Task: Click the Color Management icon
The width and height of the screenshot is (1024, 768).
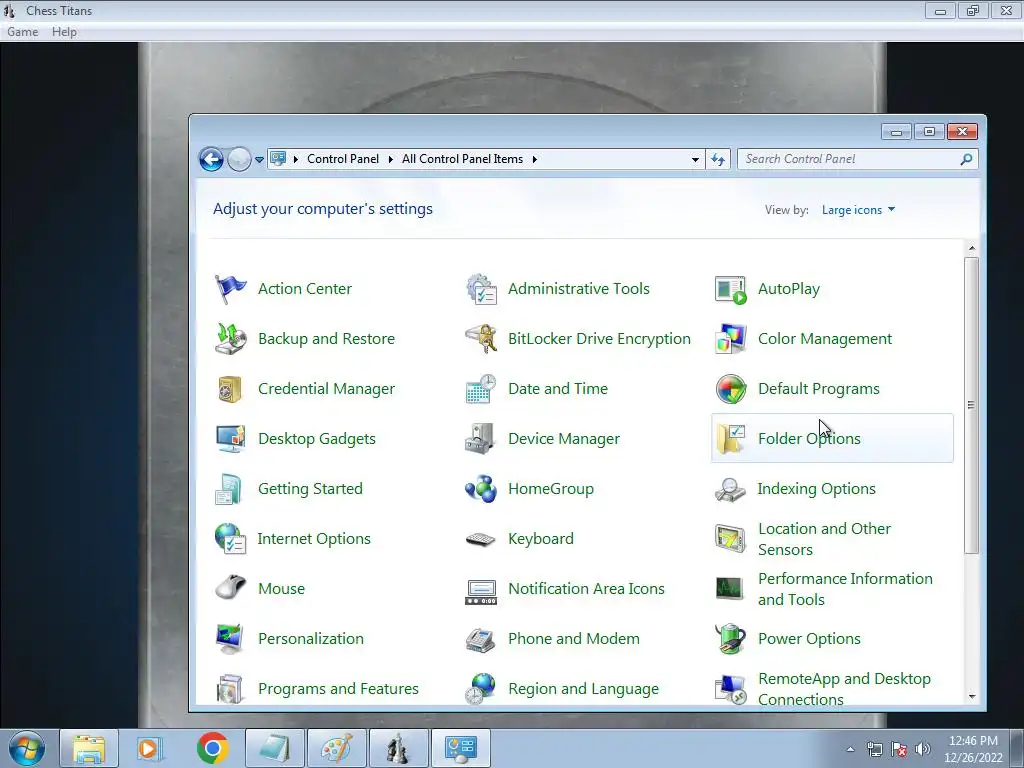Action: click(730, 338)
